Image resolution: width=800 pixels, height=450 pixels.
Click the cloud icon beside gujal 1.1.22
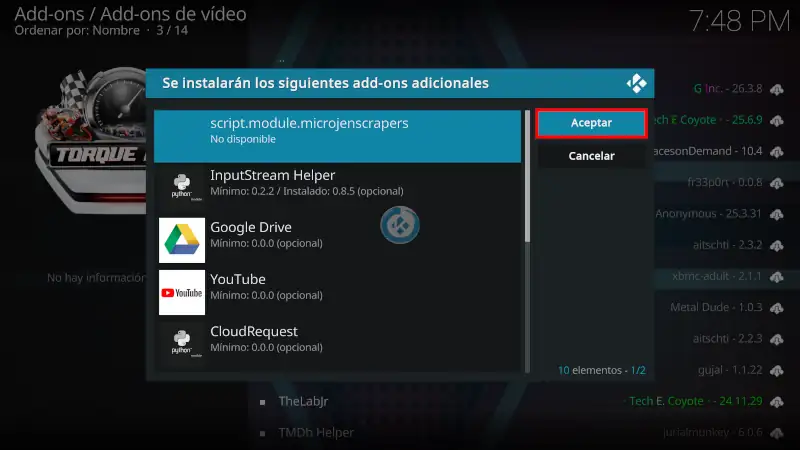pyautogui.click(x=777, y=370)
